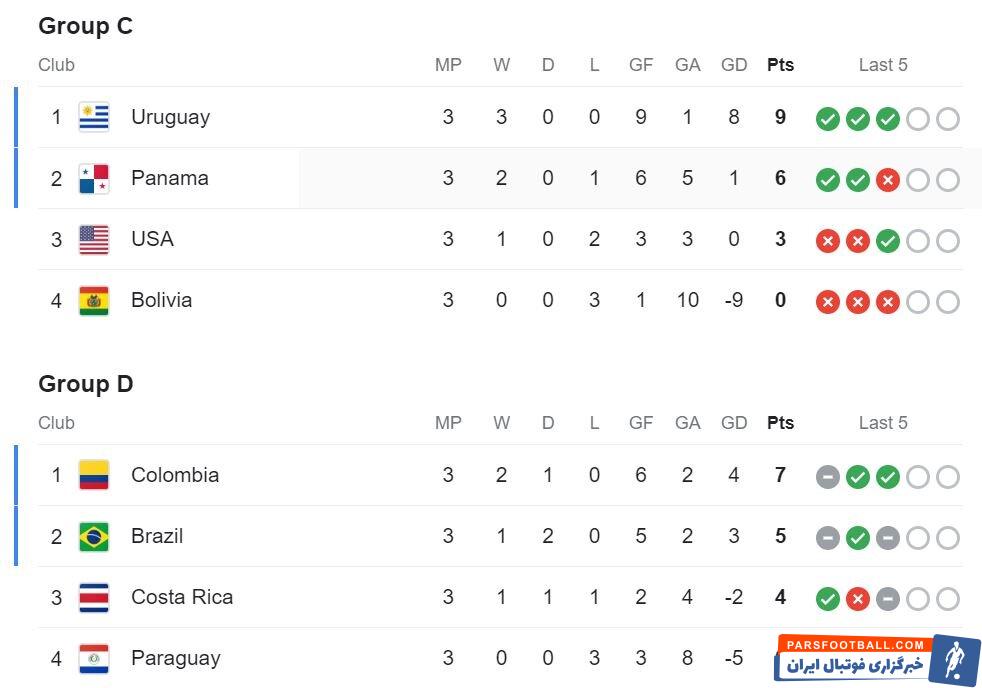The height and width of the screenshot is (688, 982).
Task: Open the Costa Rica team link
Action: tap(182, 598)
